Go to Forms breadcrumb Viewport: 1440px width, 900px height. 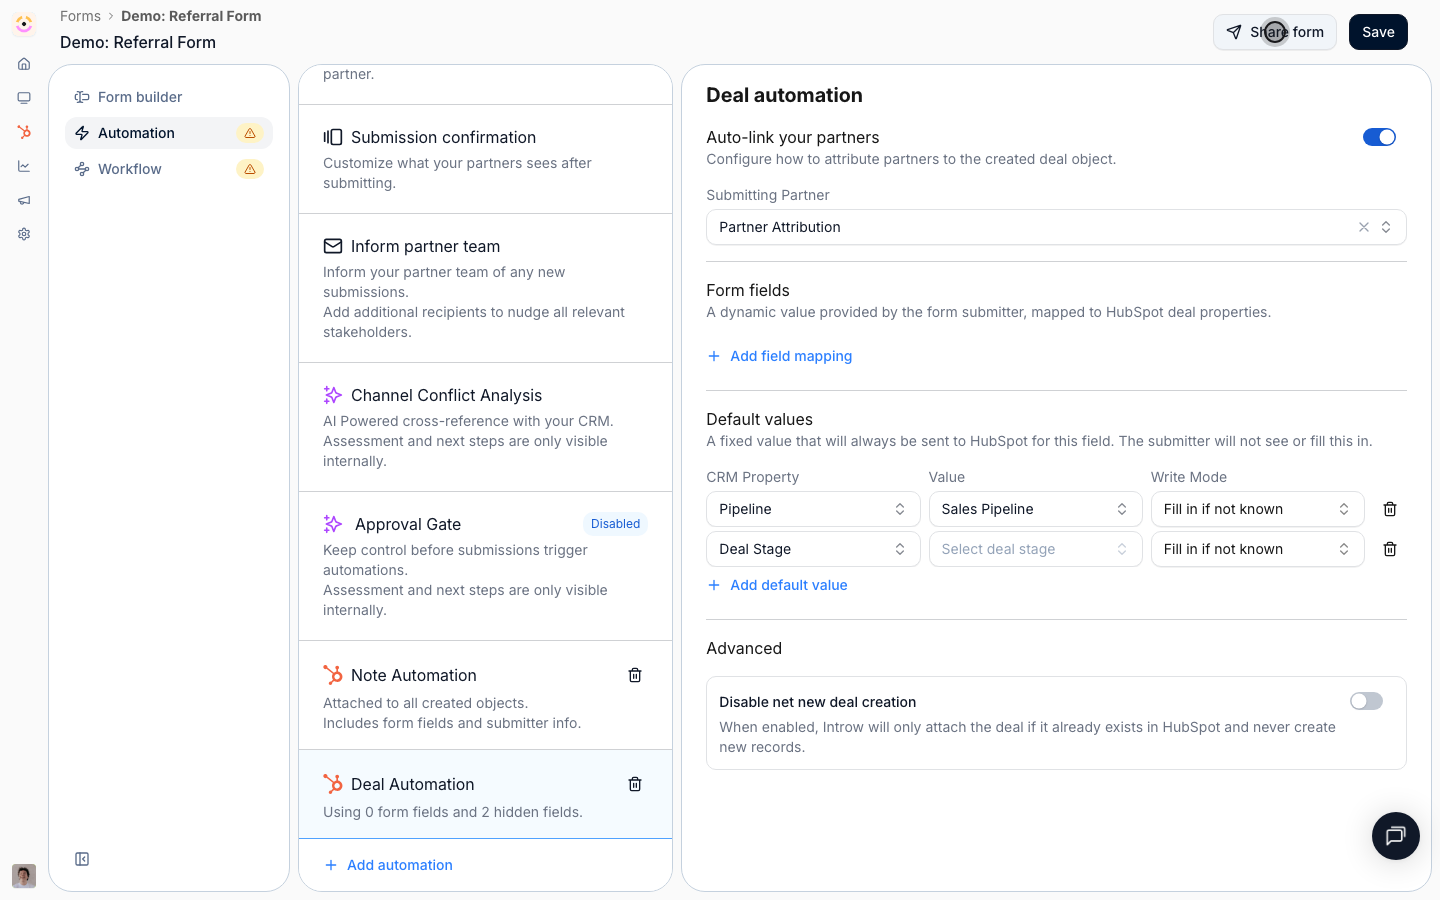point(80,16)
